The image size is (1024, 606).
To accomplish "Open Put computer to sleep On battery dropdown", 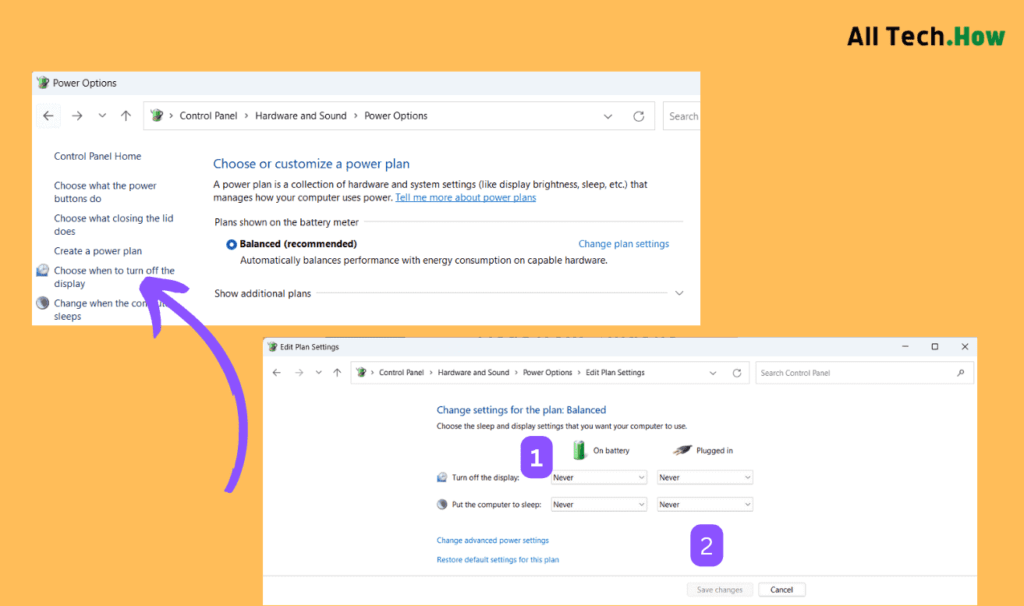I will click(599, 504).
